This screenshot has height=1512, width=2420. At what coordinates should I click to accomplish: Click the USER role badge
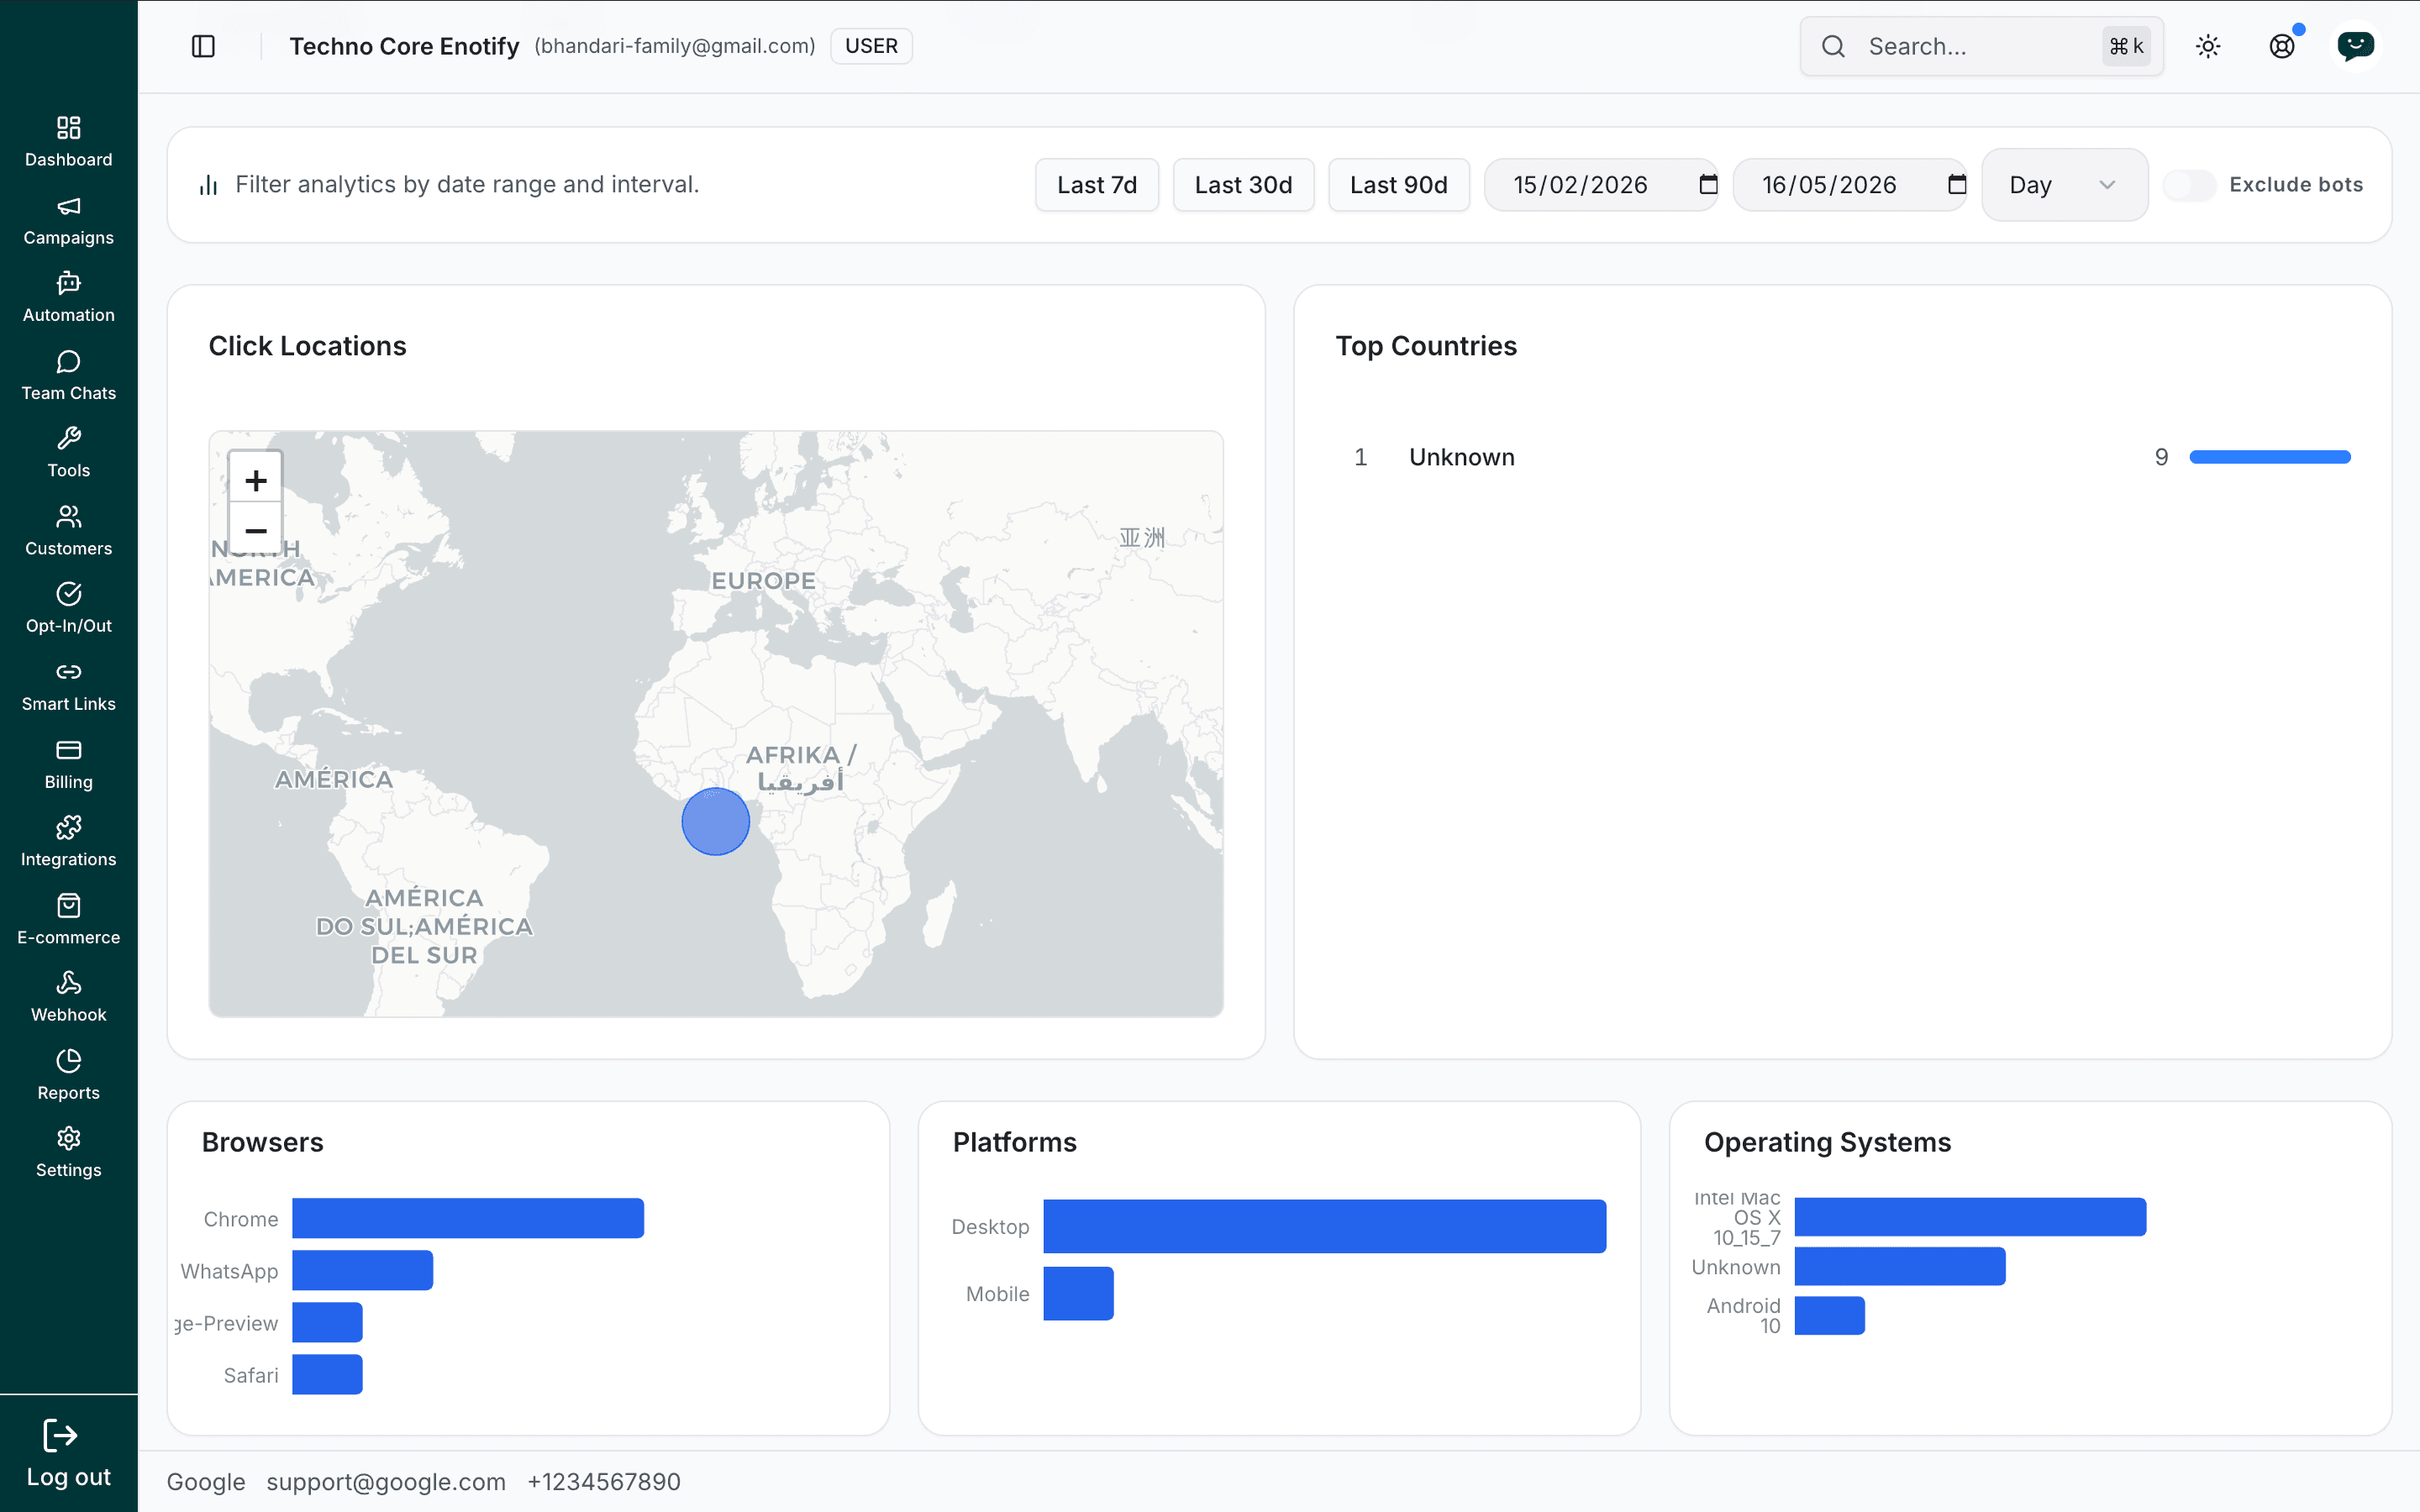point(871,46)
